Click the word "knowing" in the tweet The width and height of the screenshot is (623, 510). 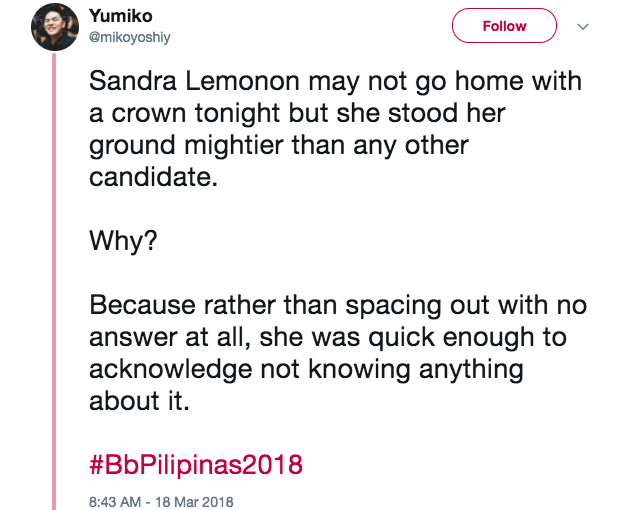tap(360, 370)
